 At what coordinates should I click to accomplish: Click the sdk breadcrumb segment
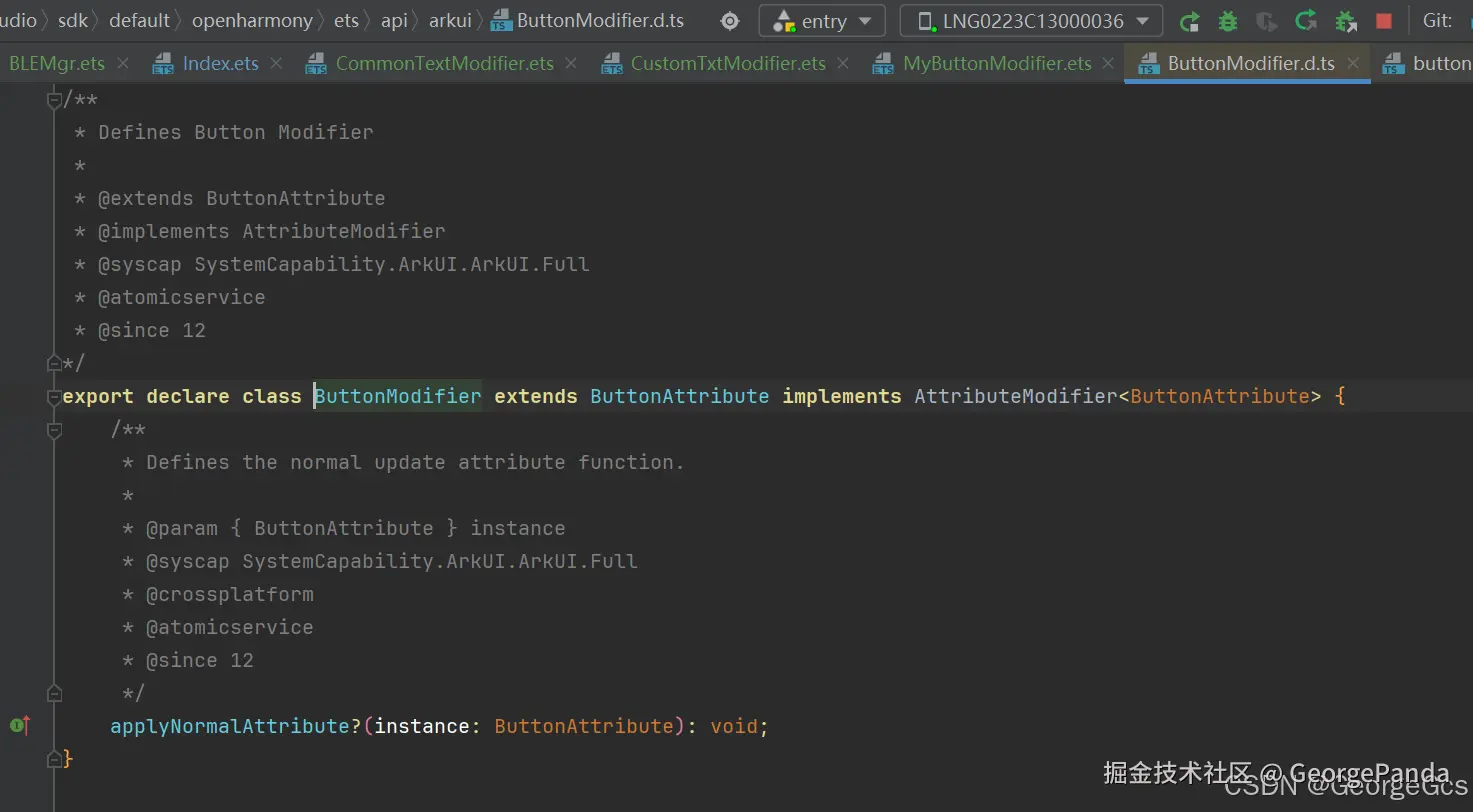pyautogui.click(x=73, y=21)
